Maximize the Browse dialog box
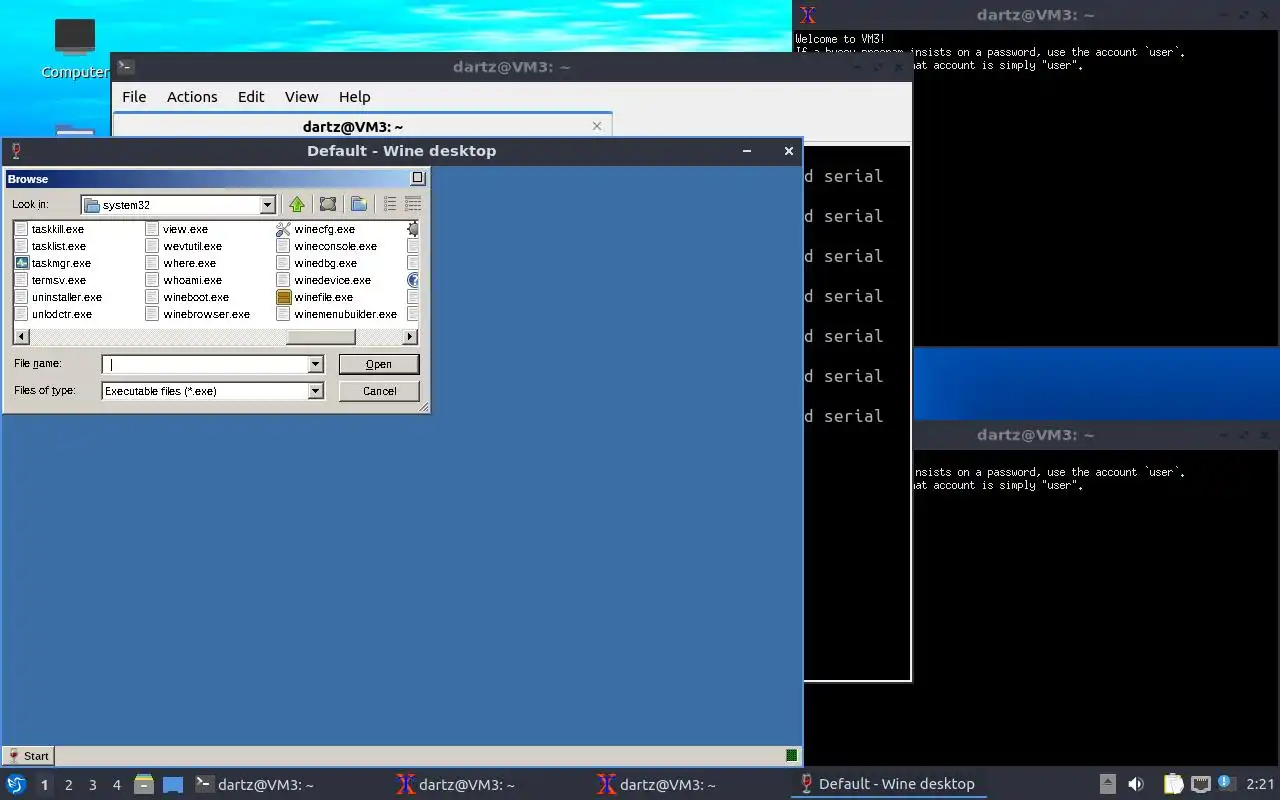Image resolution: width=1280 pixels, height=800 pixels. coord(418,178)
